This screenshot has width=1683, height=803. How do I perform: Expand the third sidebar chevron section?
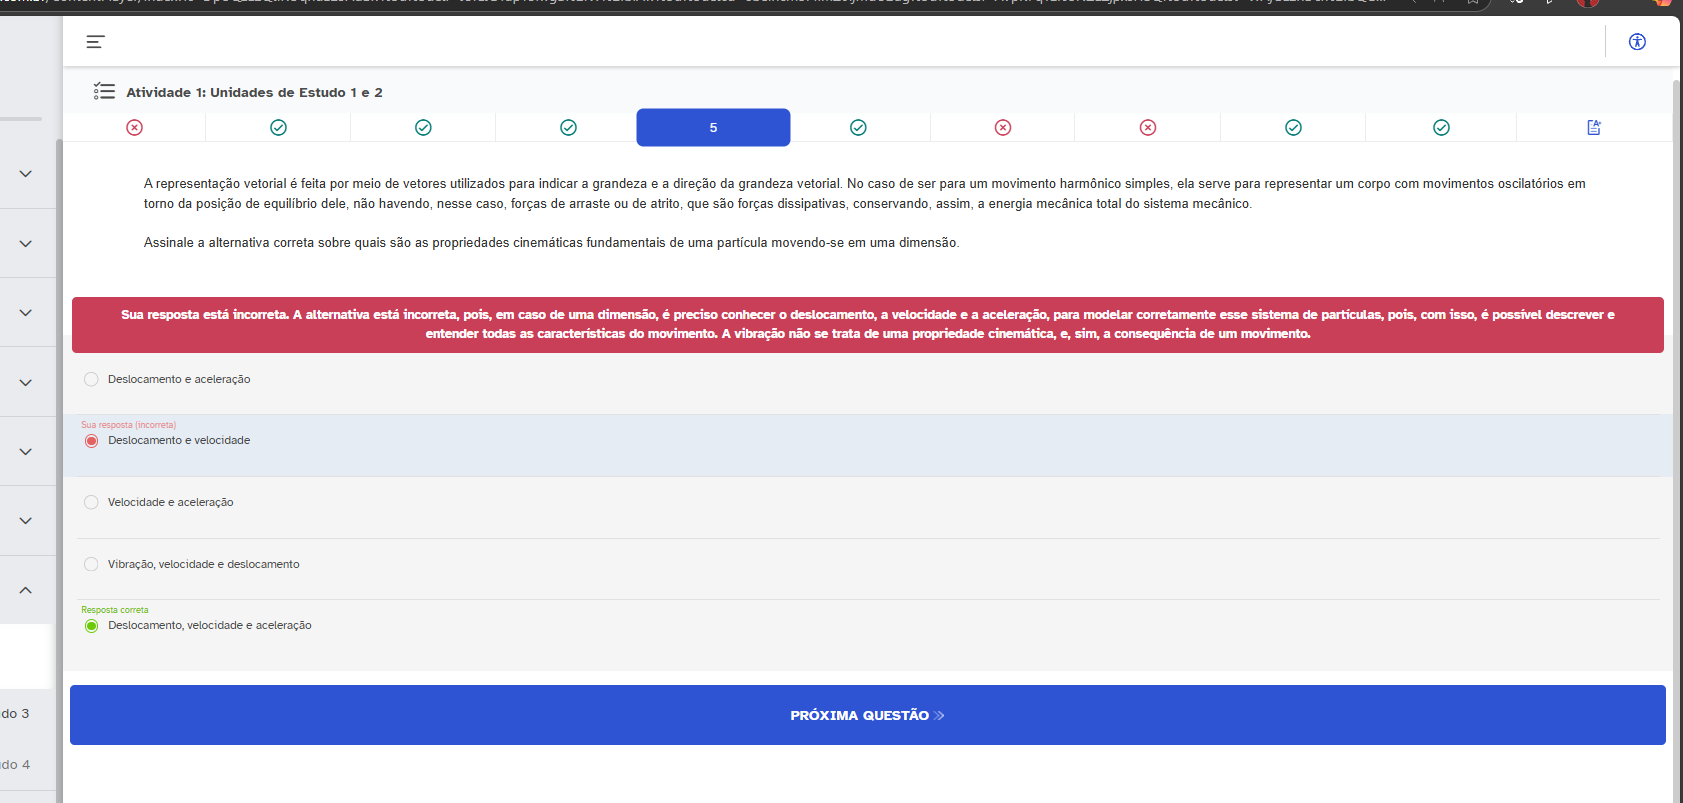pyautogui.click(x=26, y=313)
